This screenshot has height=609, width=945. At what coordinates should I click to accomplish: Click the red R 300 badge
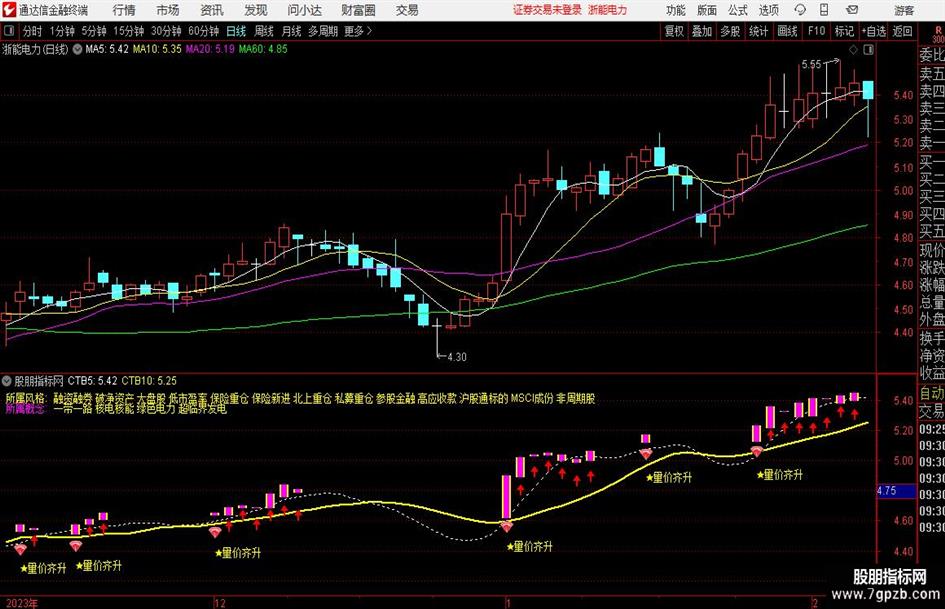938,34
